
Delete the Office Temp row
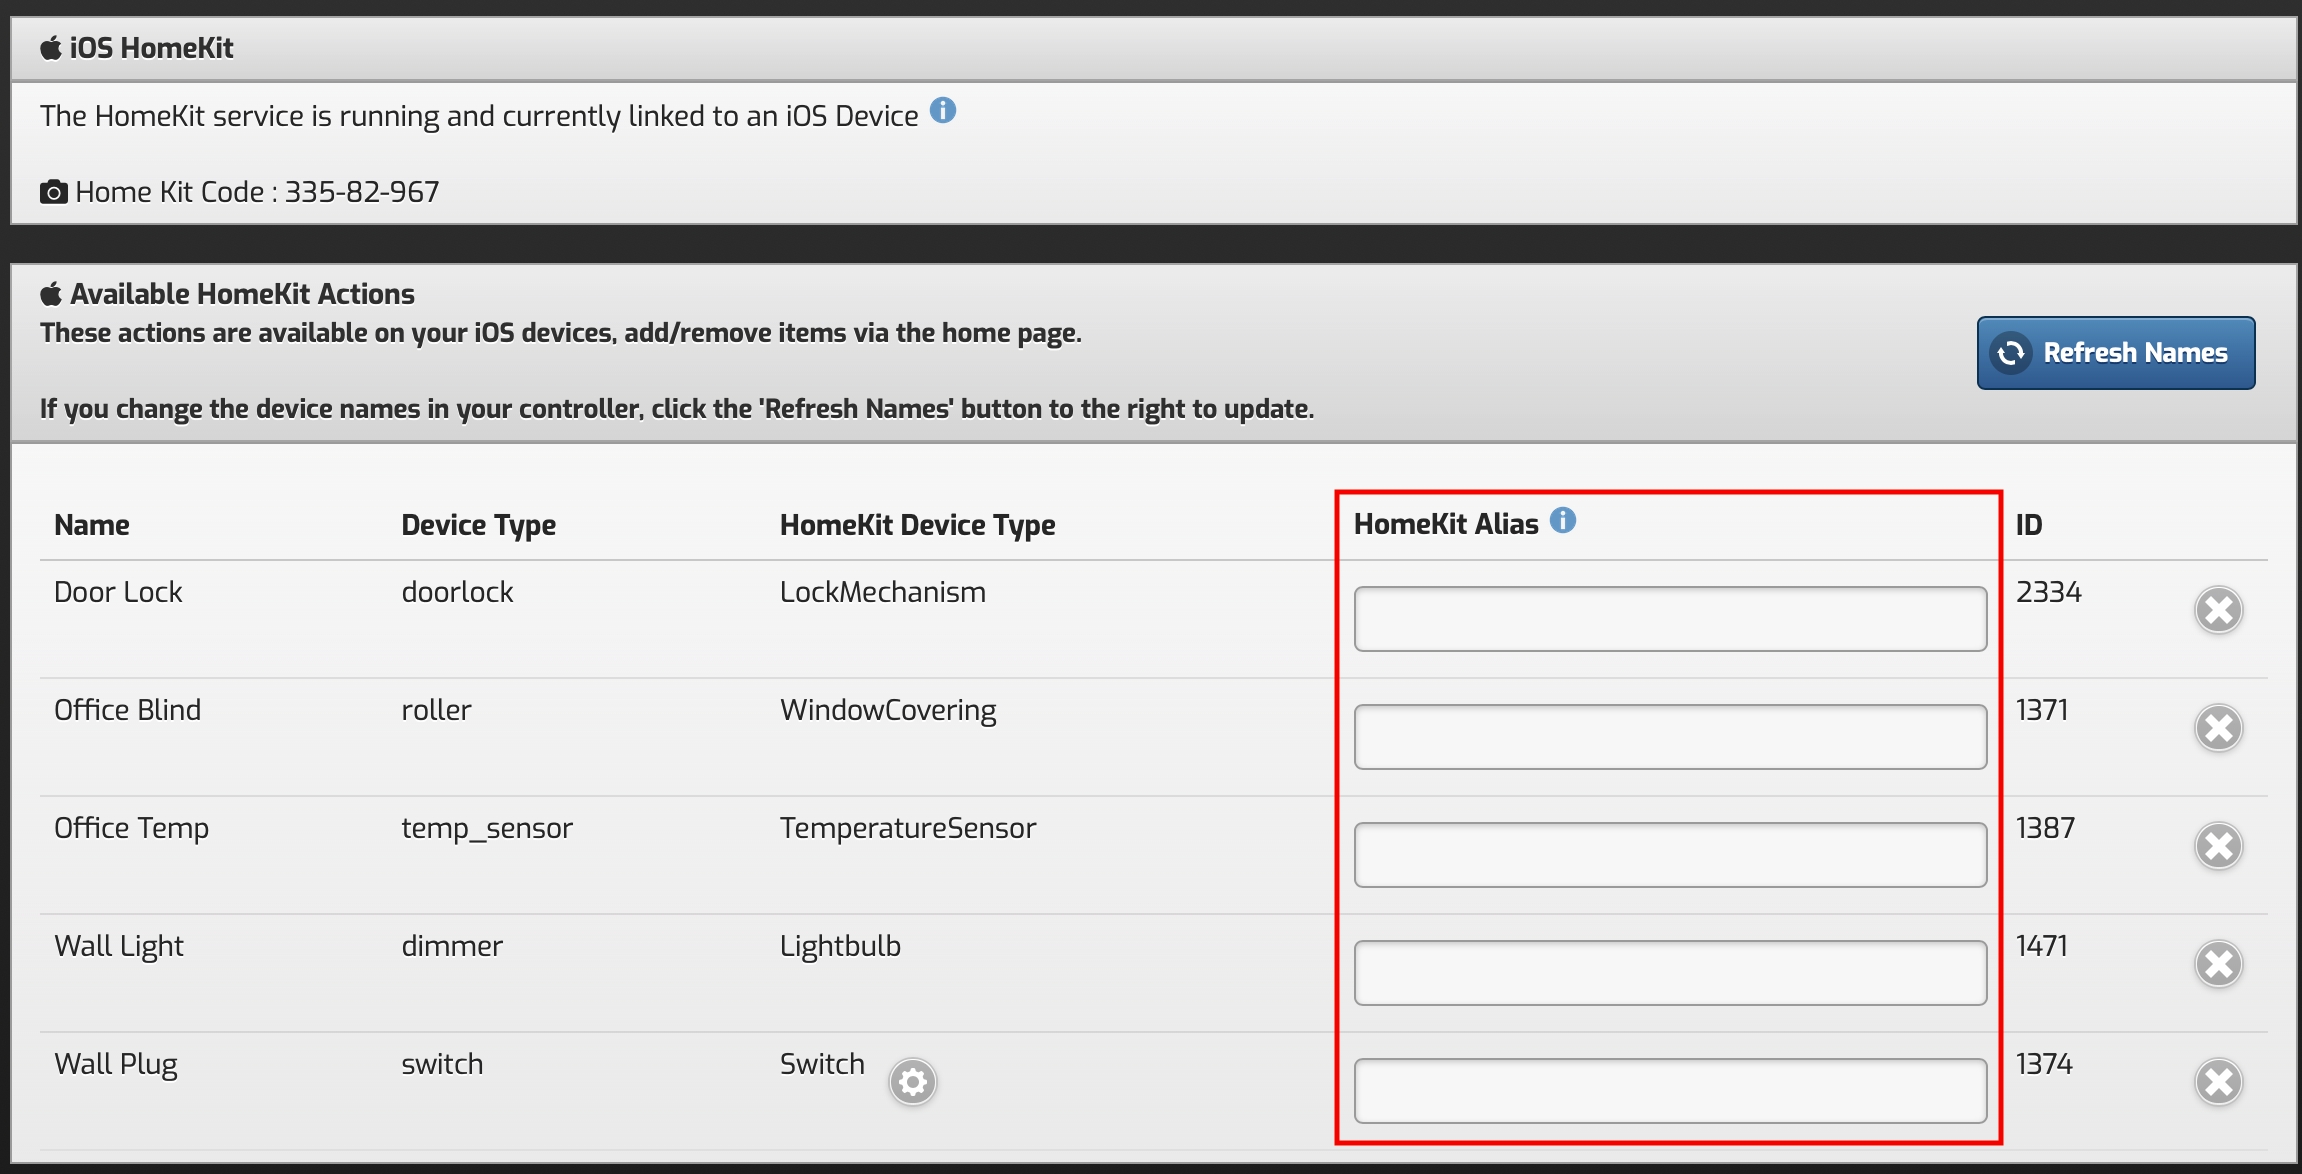pos(2218,846)
